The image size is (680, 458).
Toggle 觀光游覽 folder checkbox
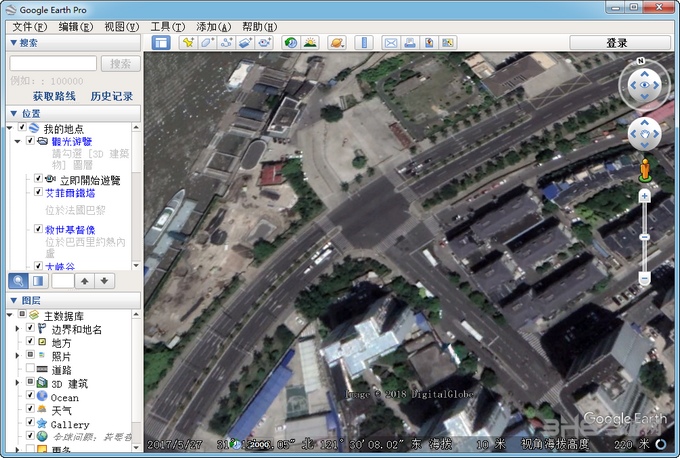[x=30, y=141]
